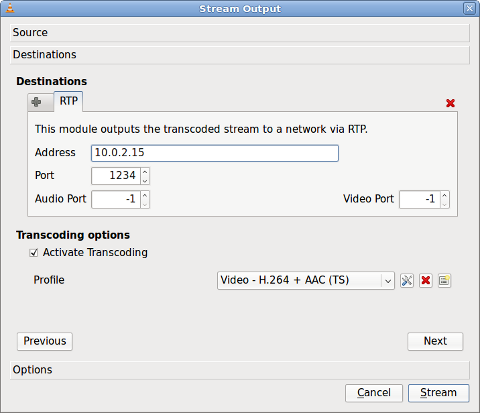
Task: Expand the Options section
Action: pos(240,370)
